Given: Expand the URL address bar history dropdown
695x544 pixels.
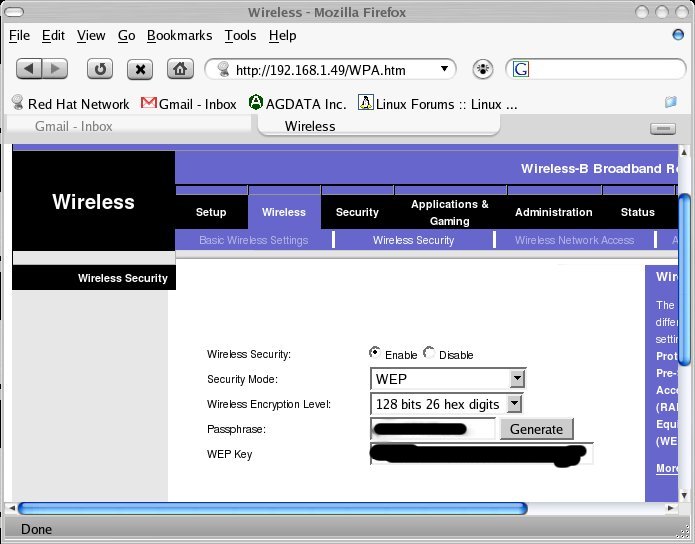Looking at the screenshot, I should click(x=444, y=70).
